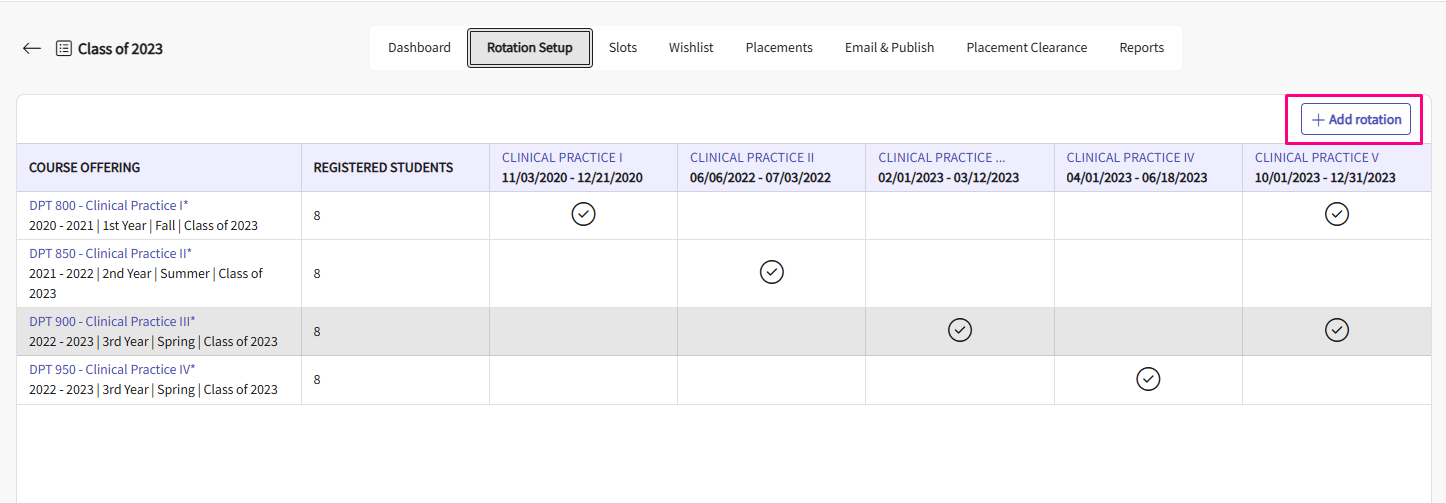This screenshot has height=503, width=1446.
Task: Go to the Wishlist tab
Action: [x=691, y=48]
